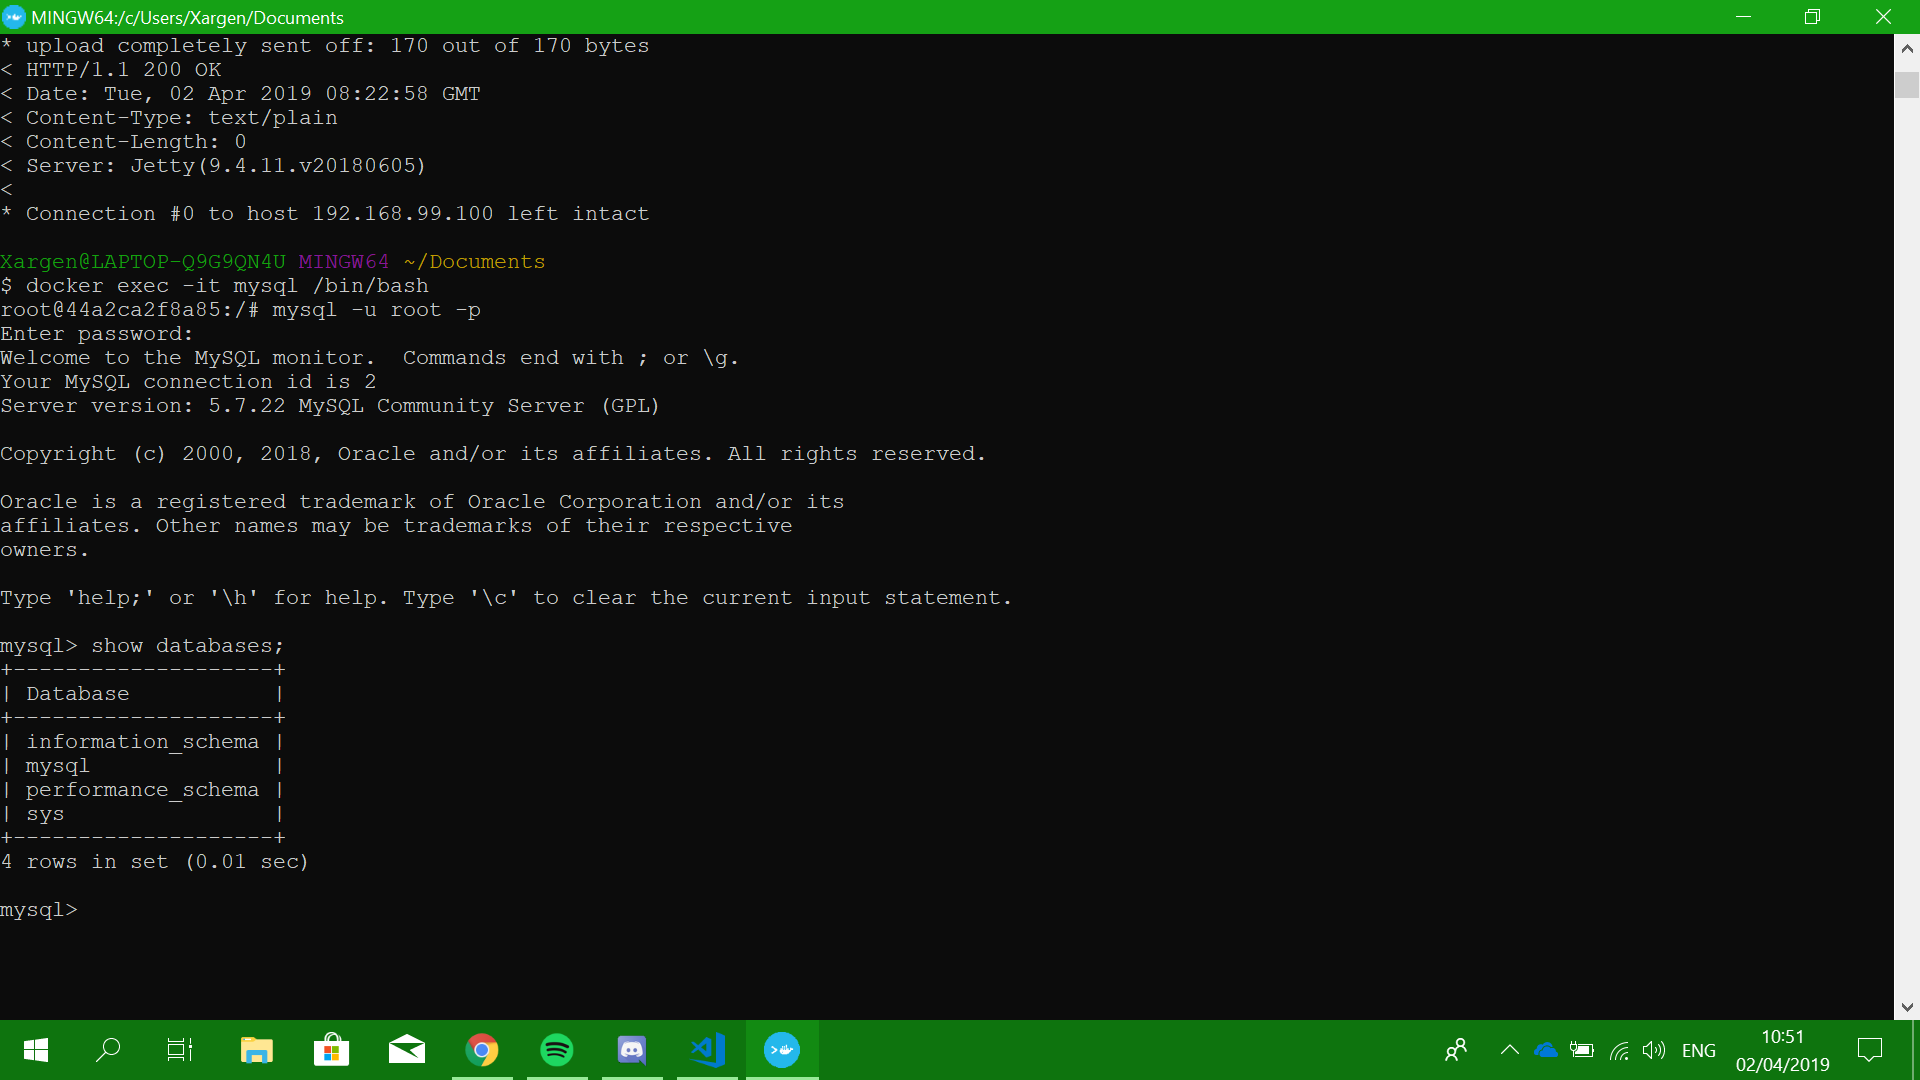The height and width of the screenshot is (1080, 1920).
Task: Switch to Visual Studio Code window
Action: point(707,1050)
